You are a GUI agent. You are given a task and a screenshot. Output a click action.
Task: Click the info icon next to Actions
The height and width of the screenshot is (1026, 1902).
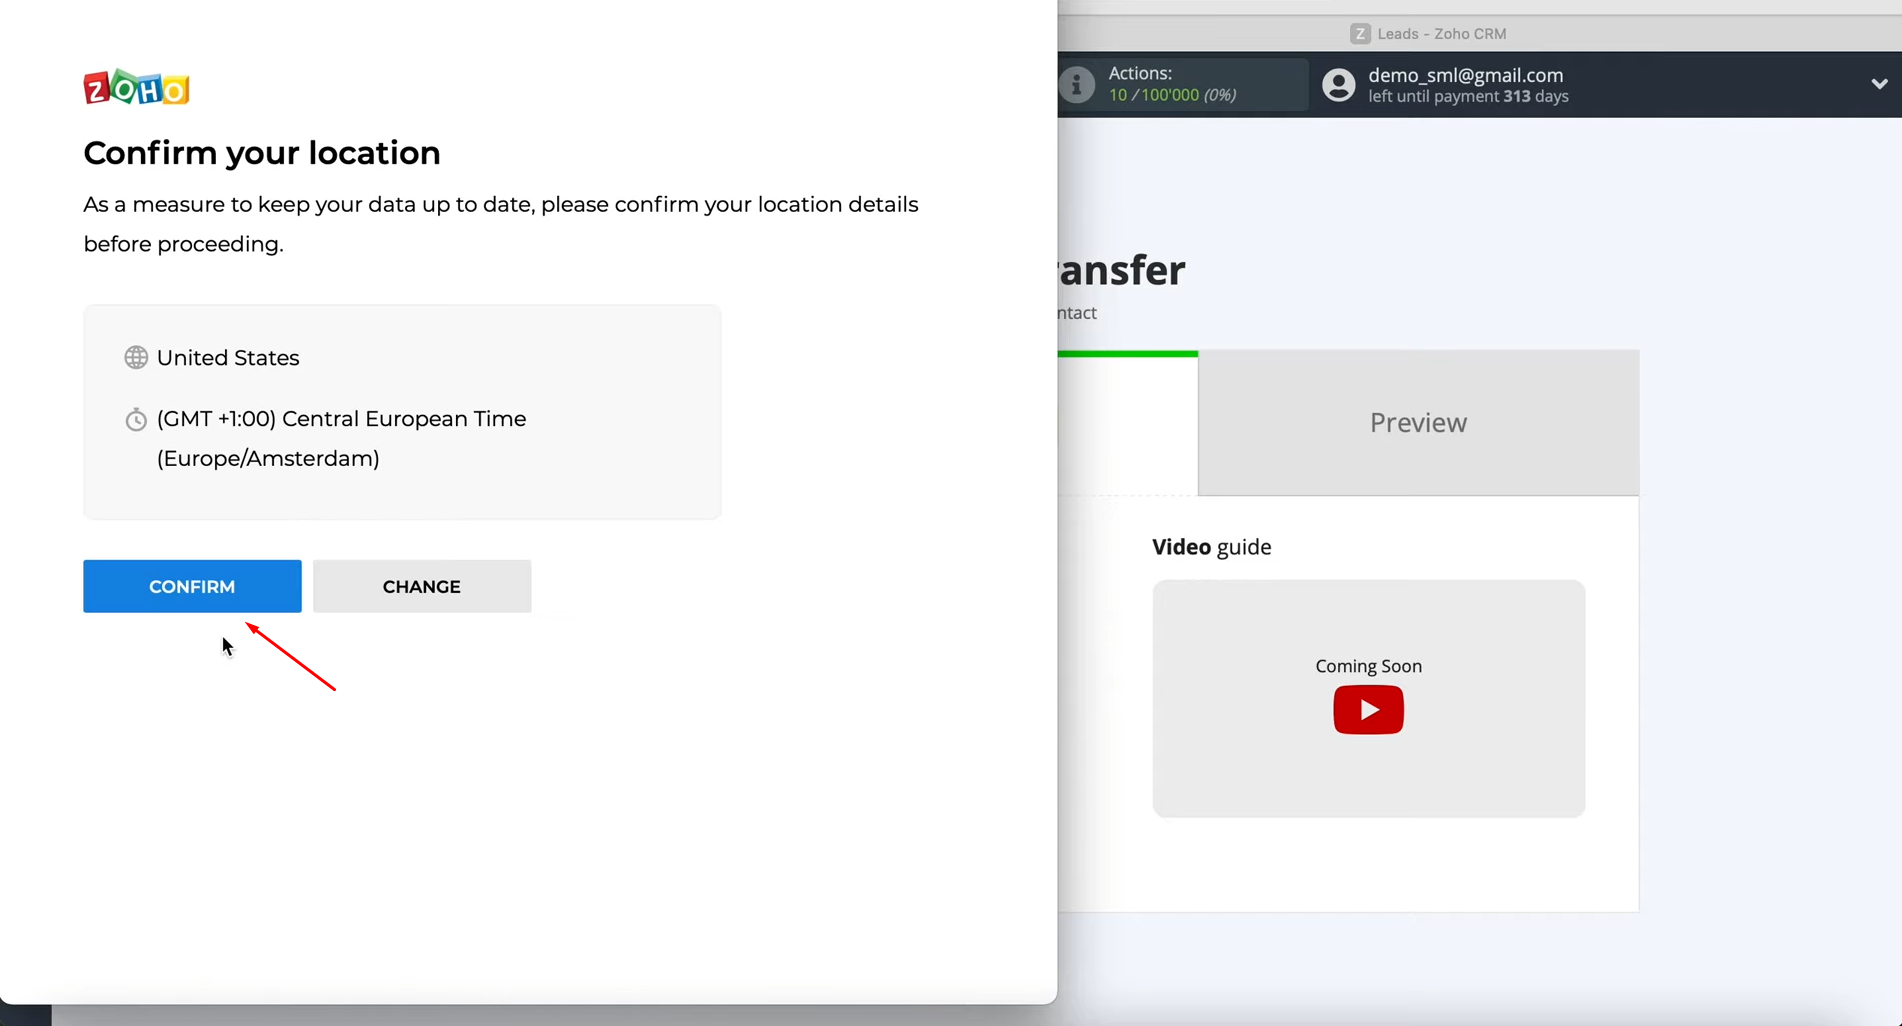tap(1077, 85)
